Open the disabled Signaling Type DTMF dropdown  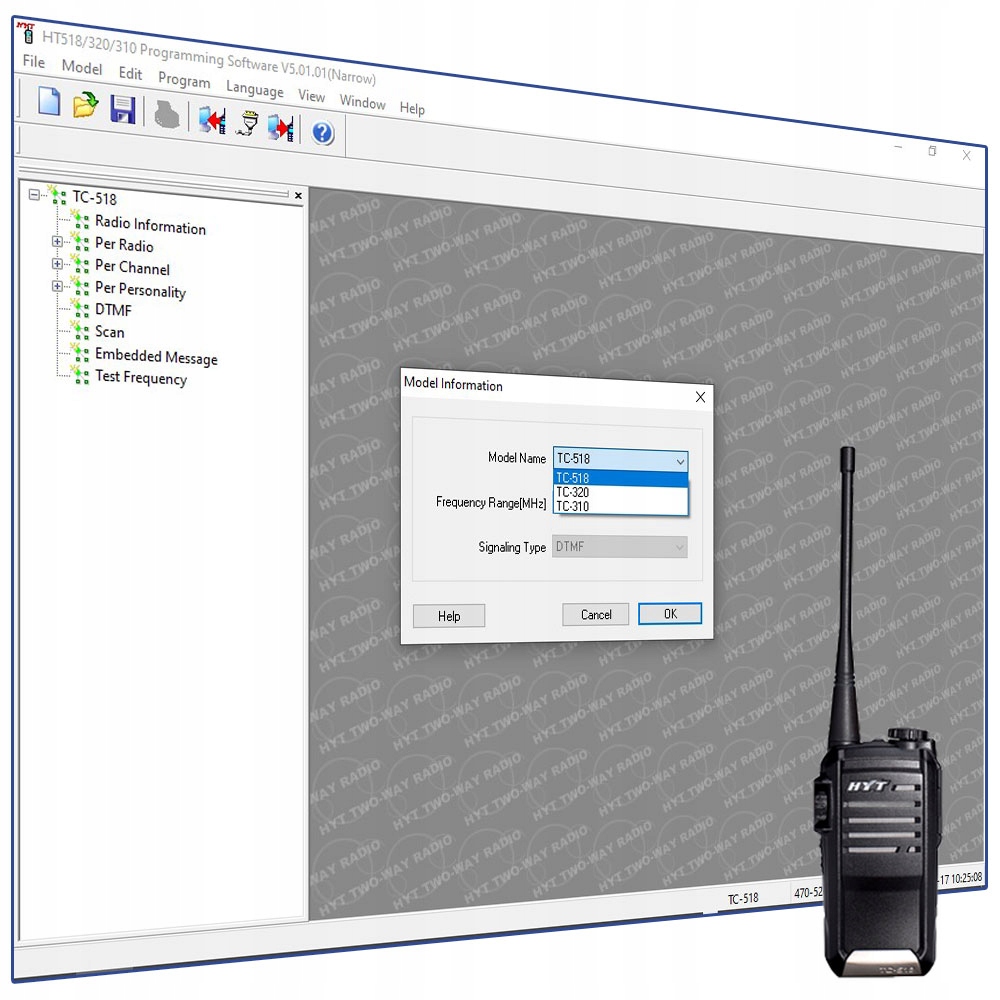pos(619,547)
